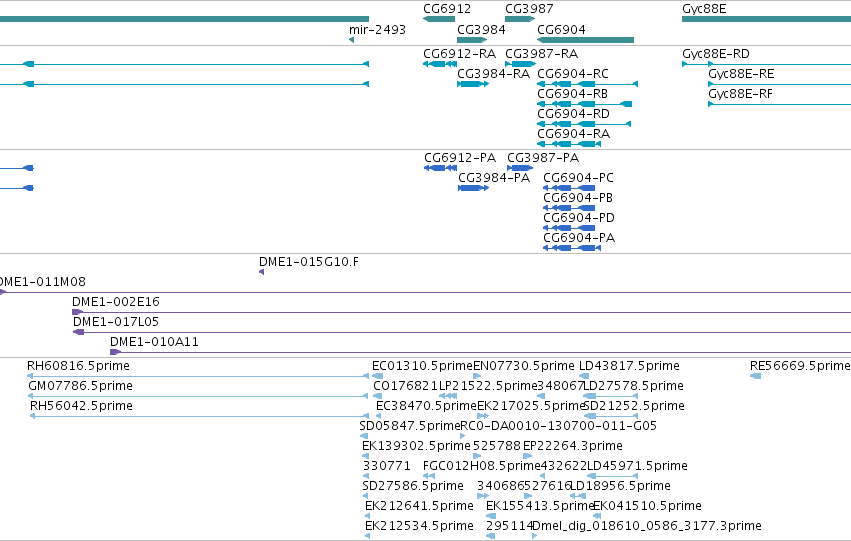Image resolution: width=851 pixels, height=541 pixels.
Task: Select protein CG6904-PC
Action: [569, 188]
